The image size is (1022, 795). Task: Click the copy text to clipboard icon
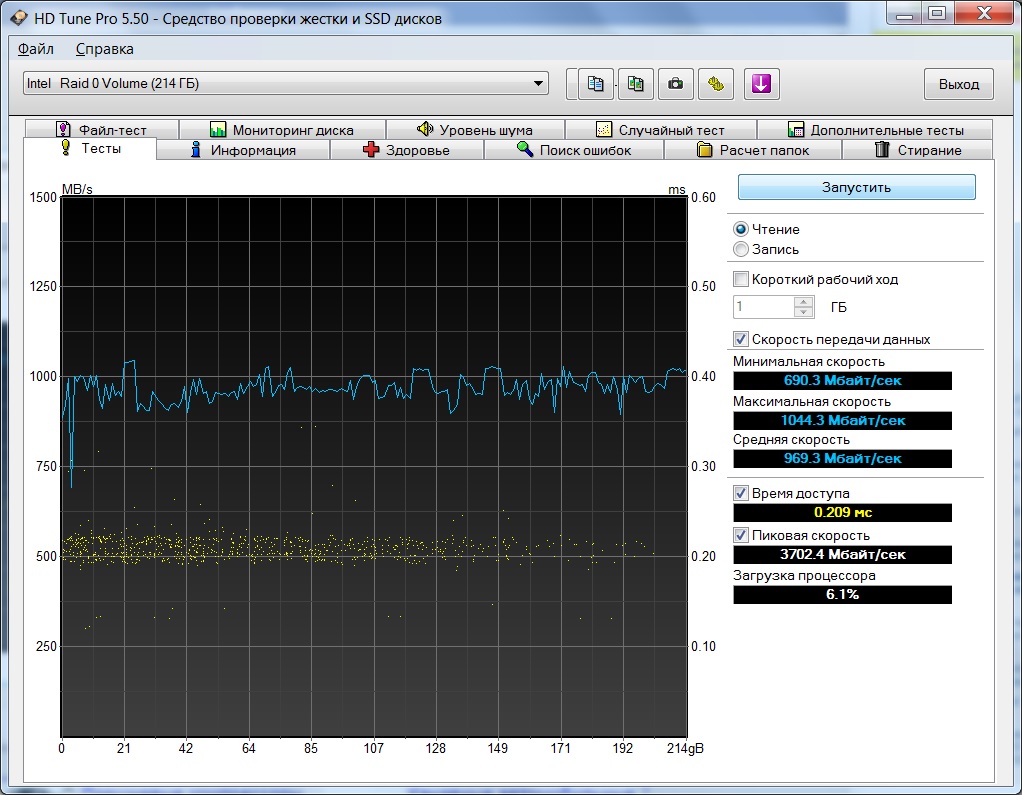(x=595, y=84)
